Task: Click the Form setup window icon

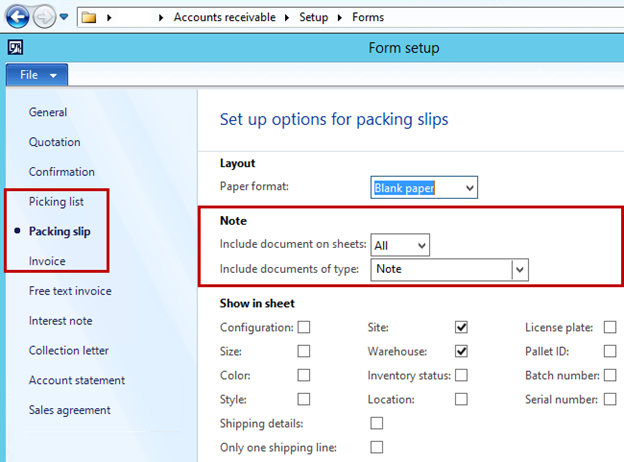Action: coord(15,48)
